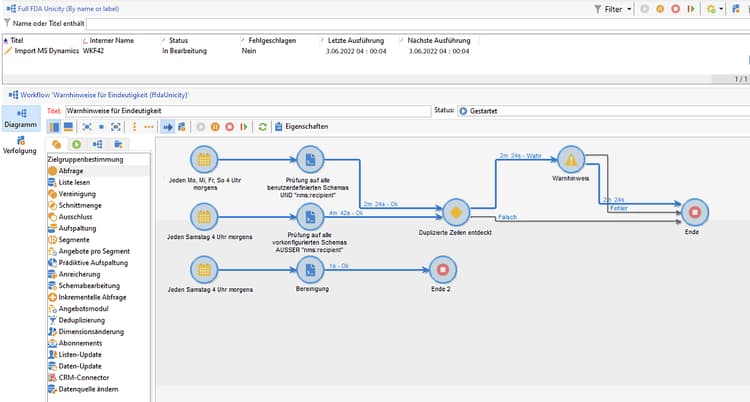Screen dimensions: 750x402
Task: Click the zoom to fit icon
Action: (x=87, y=127)
